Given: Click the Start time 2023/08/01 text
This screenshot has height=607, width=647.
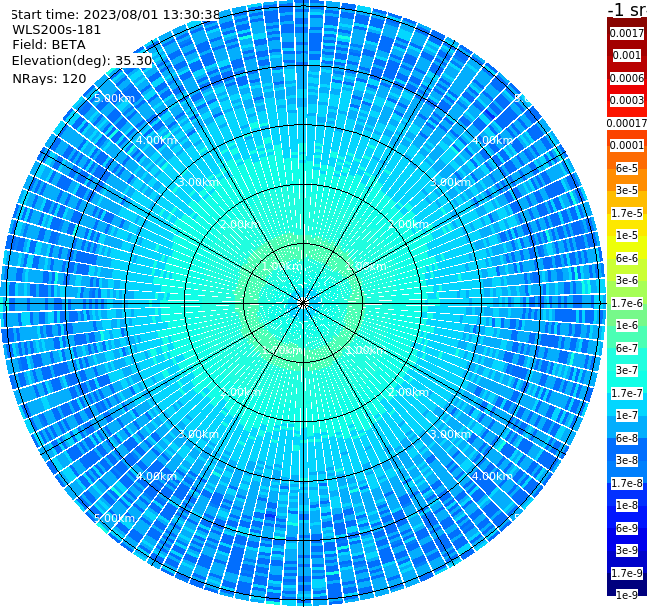Looking at the screenshot, I should 115,14.
